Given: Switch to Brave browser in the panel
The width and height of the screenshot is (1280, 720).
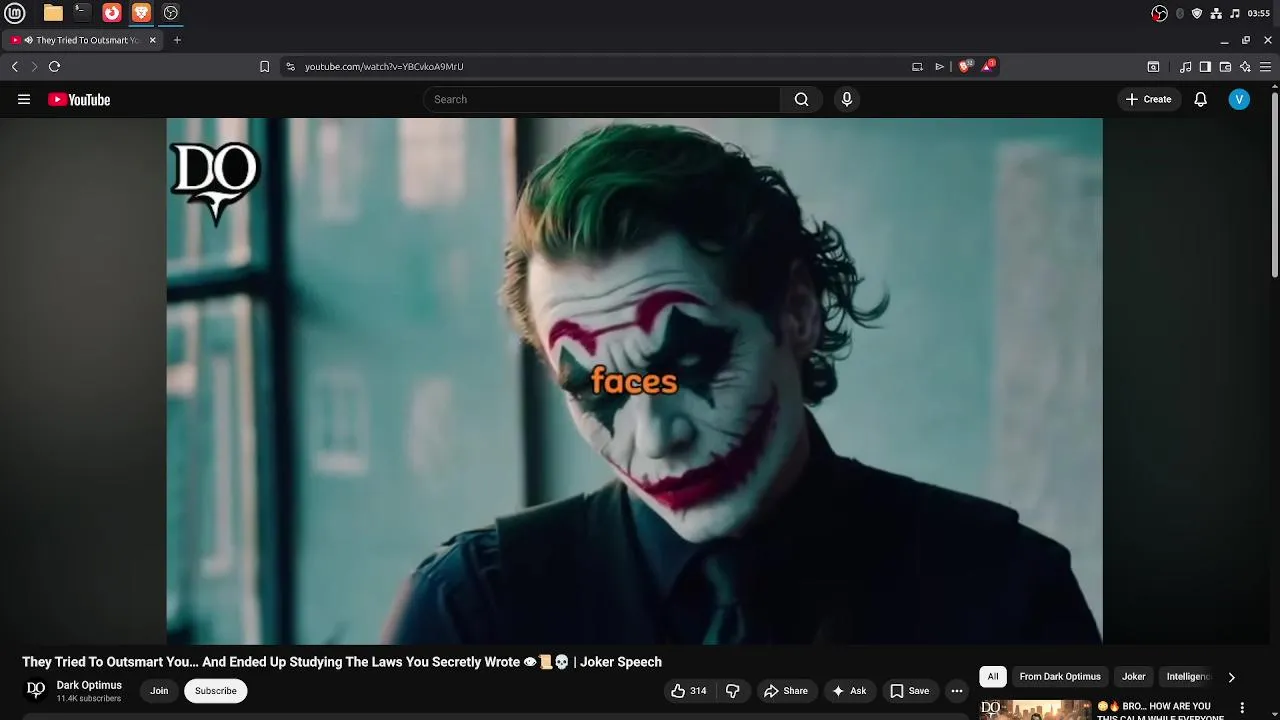Looking at the screenshot, I should click(141, 13).
